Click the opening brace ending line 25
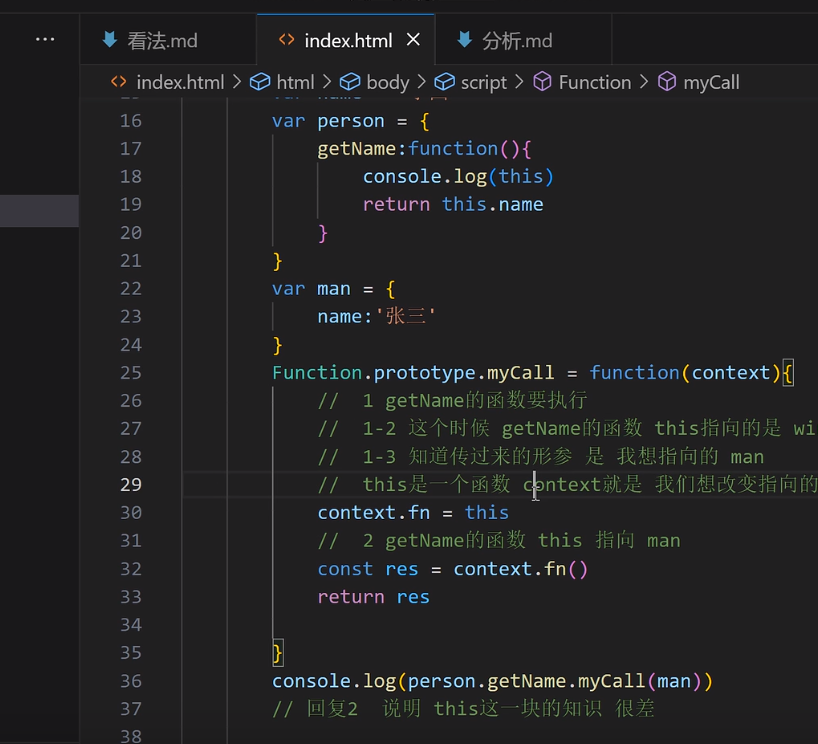 tap(787, 373)
